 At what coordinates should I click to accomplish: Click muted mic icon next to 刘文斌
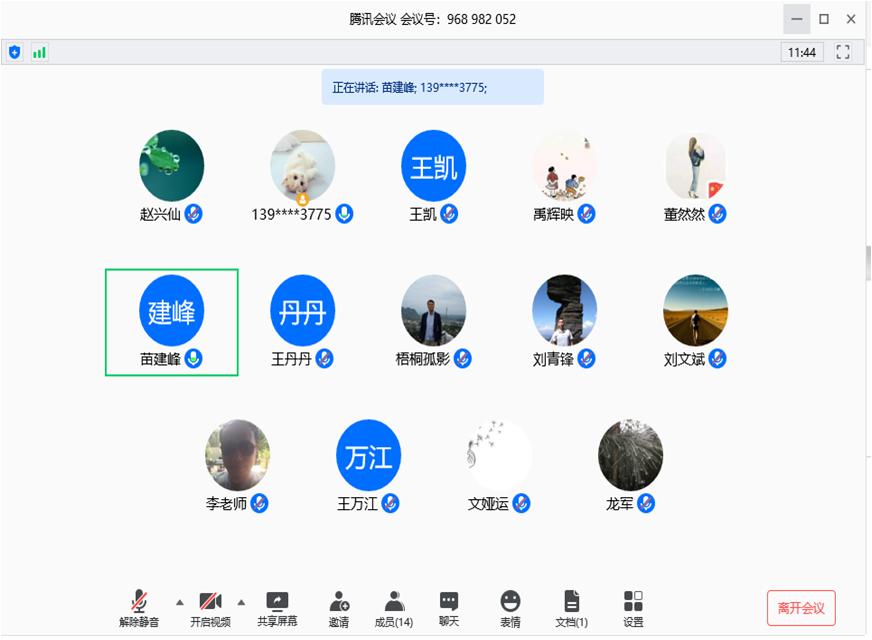(717, 359)
